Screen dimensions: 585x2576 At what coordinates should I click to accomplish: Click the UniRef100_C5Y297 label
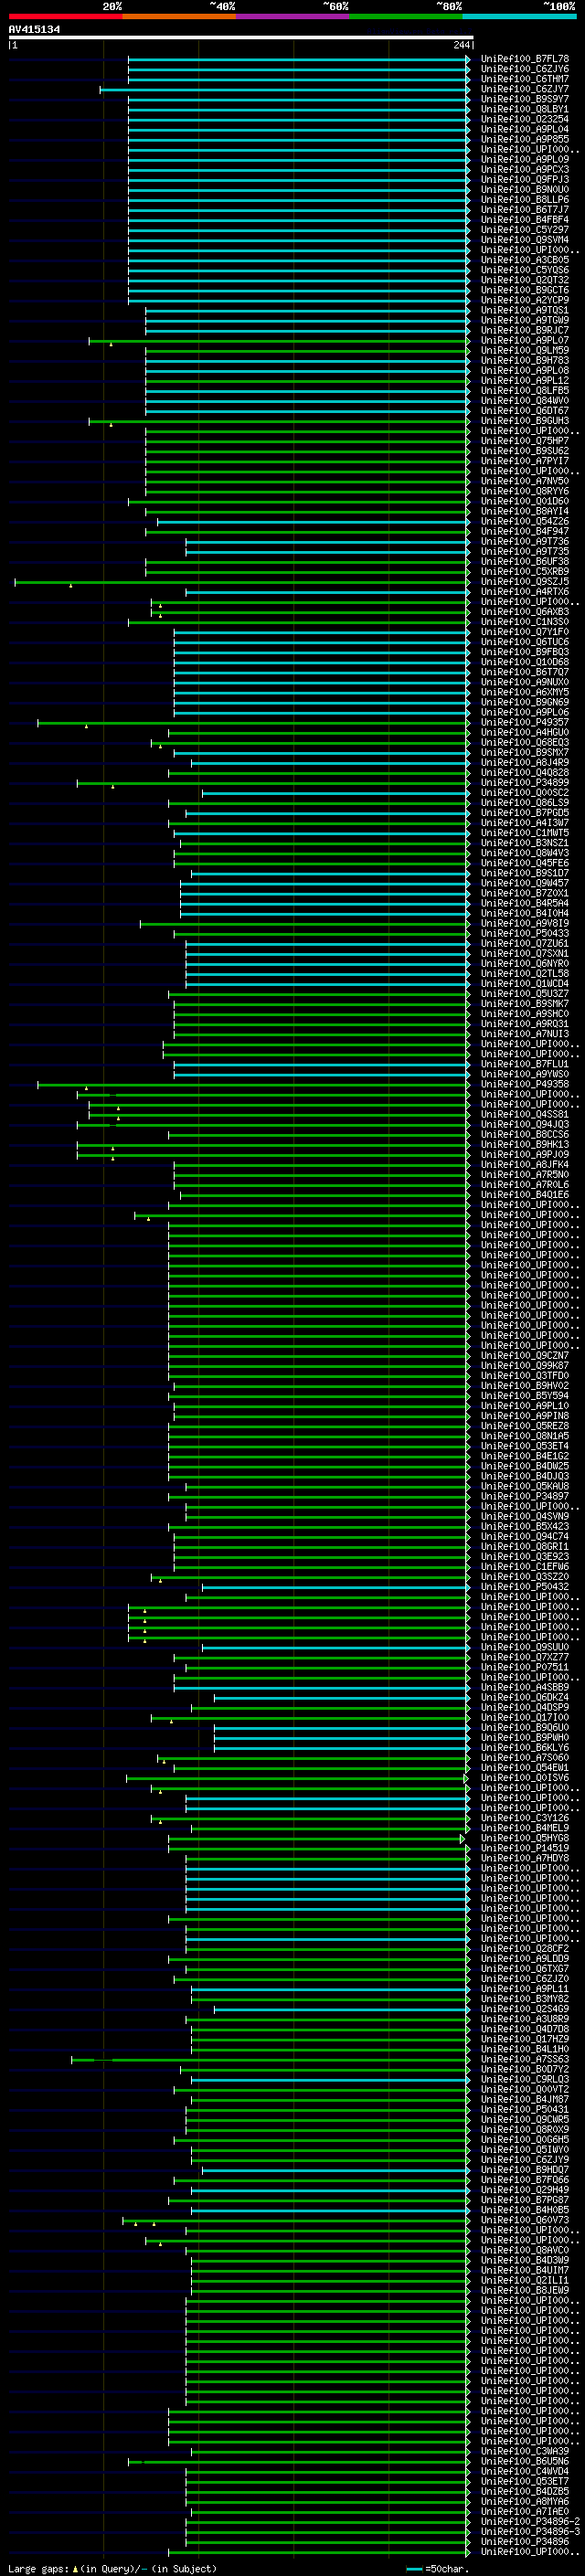[525, 230]
